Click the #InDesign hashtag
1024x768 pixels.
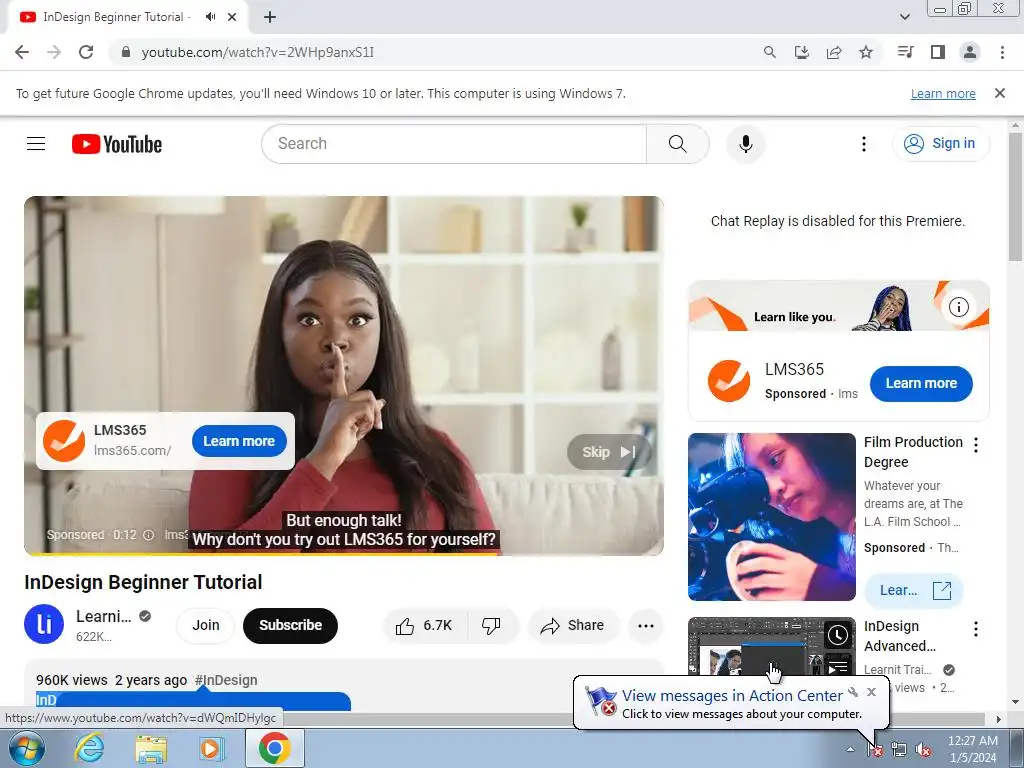pyautogui.click(x=226, y=680)
